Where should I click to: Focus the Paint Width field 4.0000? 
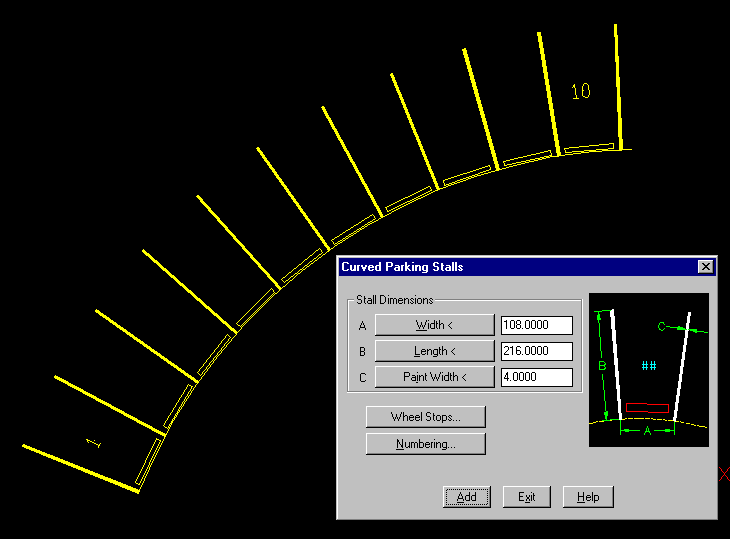537,377
